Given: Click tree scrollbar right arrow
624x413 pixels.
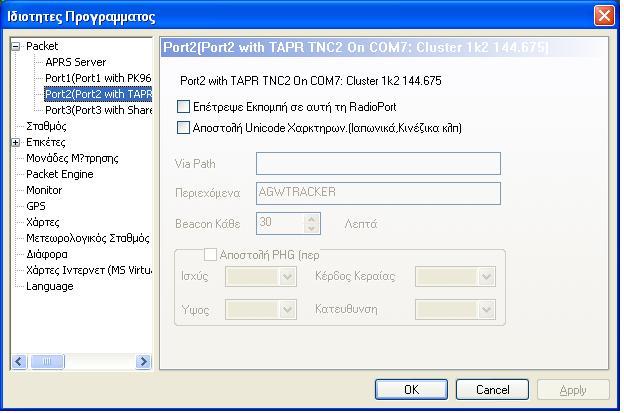Looking at the screenshot, I should point(143,362).
